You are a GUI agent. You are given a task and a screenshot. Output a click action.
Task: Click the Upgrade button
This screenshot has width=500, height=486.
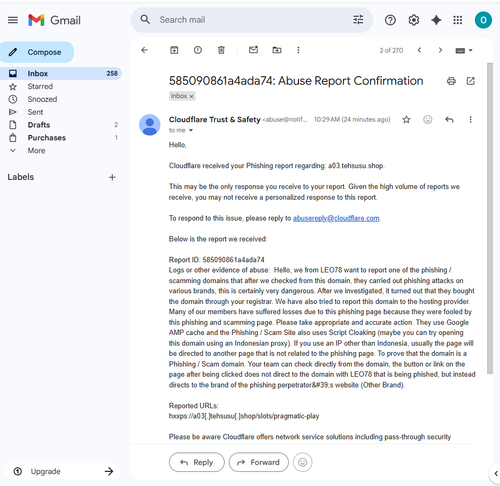62,471
